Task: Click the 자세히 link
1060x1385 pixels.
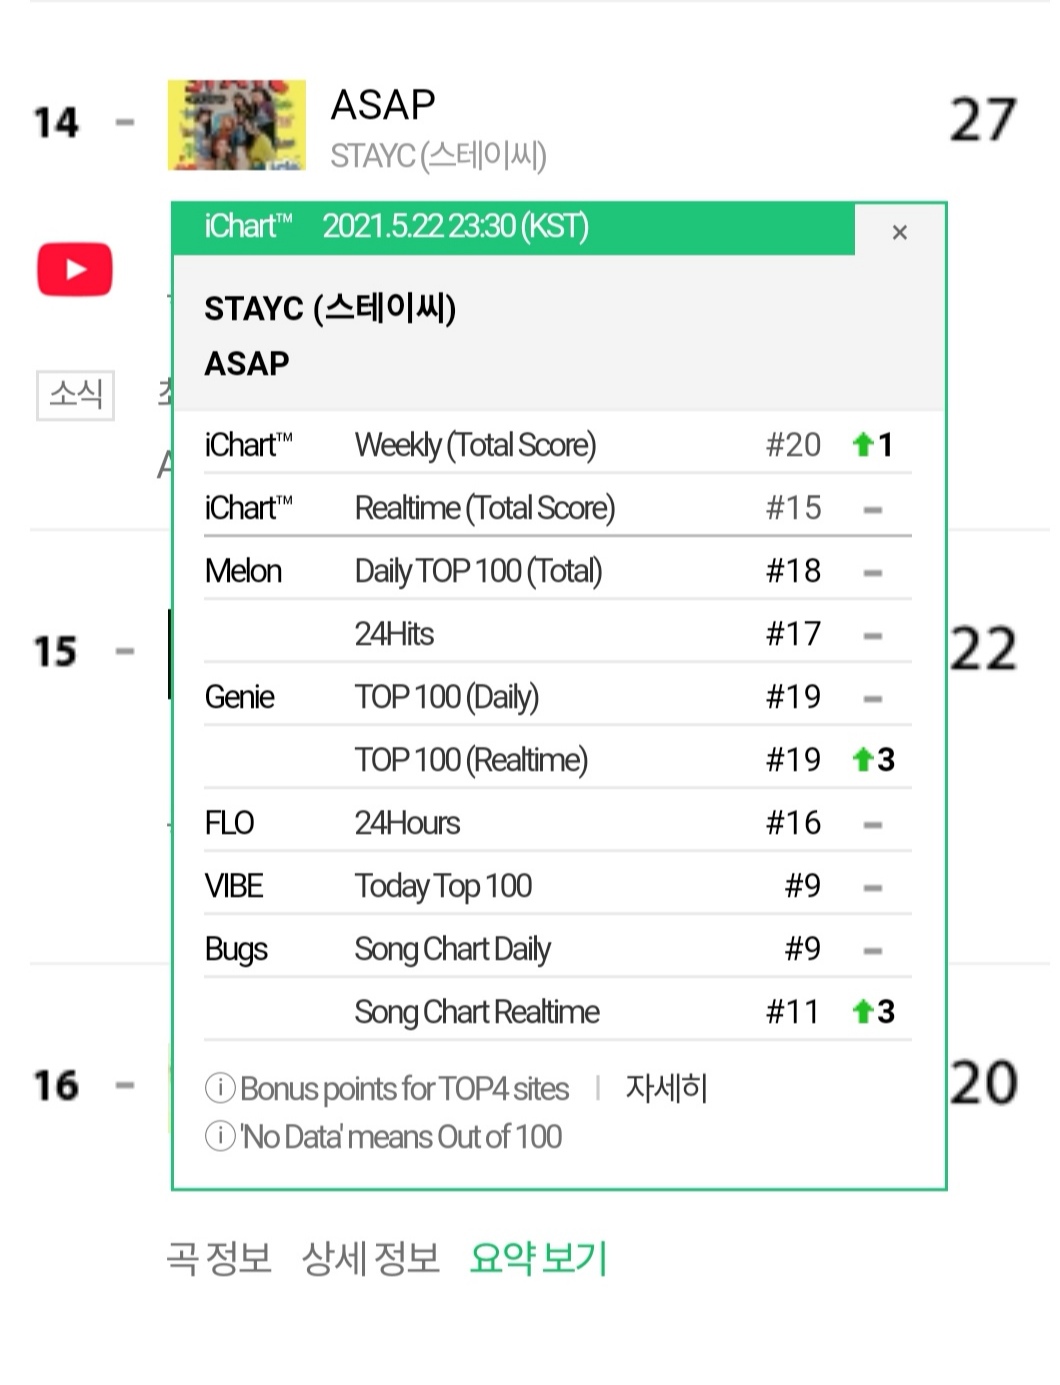Action: pyautogui.click(x=666, y=1088)
